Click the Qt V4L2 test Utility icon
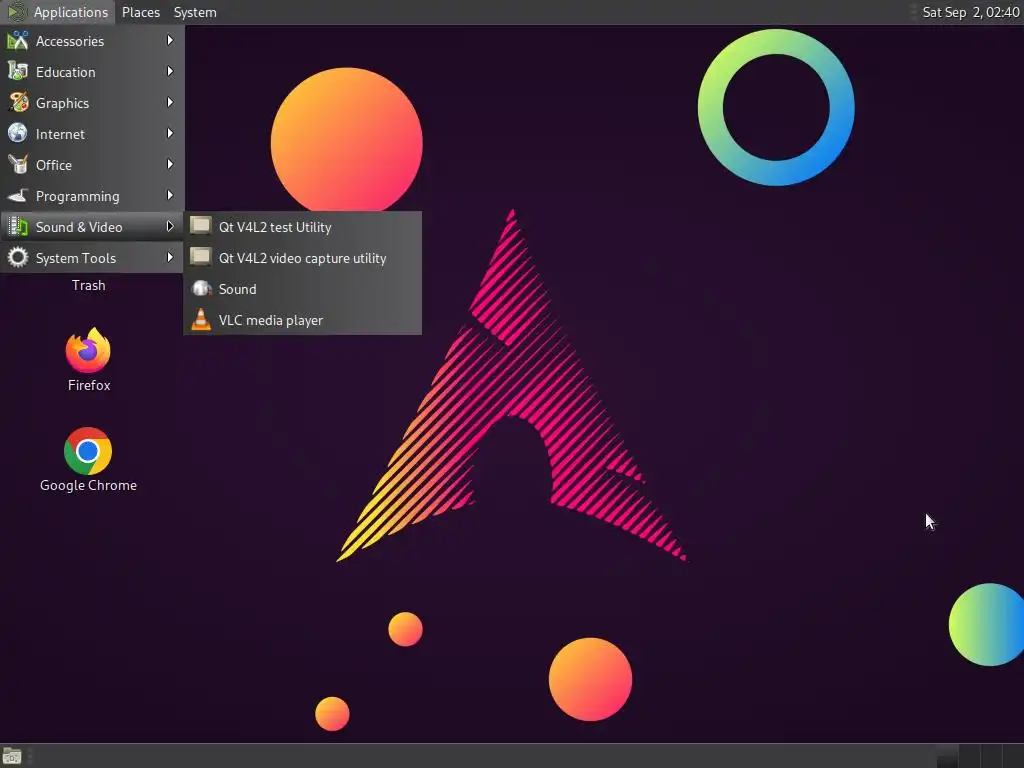Image resolution: width=1024 pixels, height=768 pixels. (x=200, y=226)
